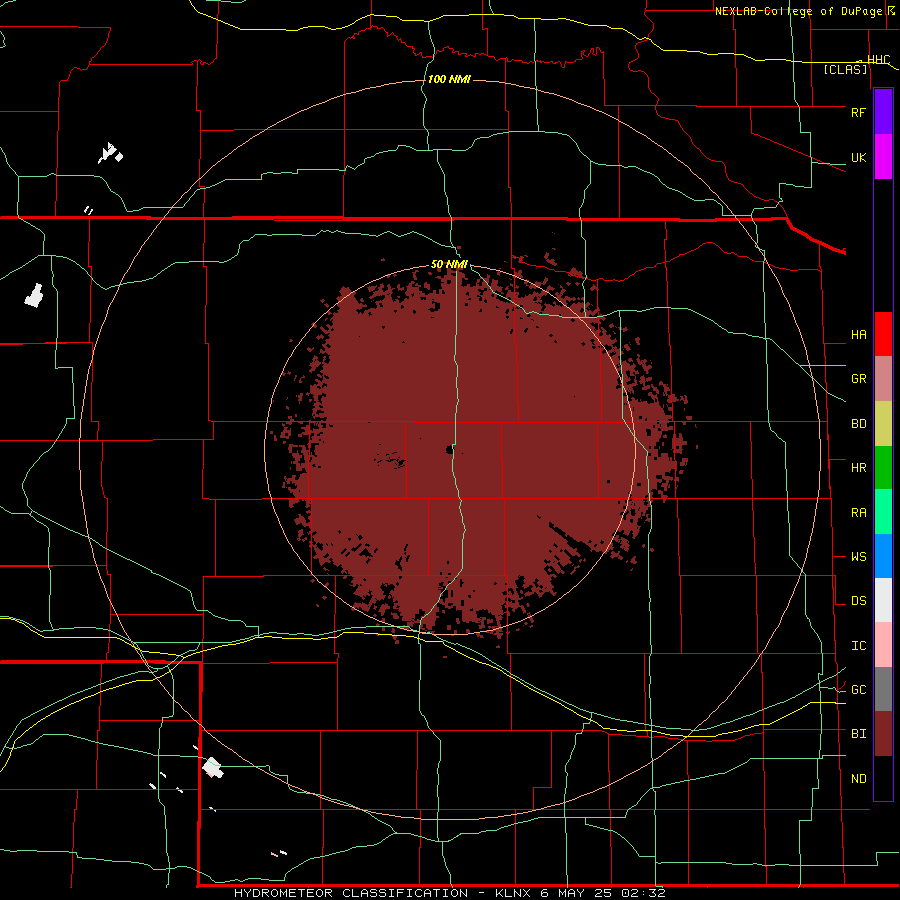Click the GR pink legend swatch

pos(883,378)
